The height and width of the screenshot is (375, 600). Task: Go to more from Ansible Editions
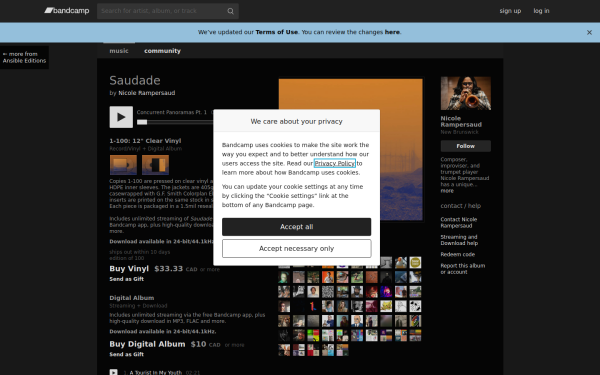click(24, 57)
